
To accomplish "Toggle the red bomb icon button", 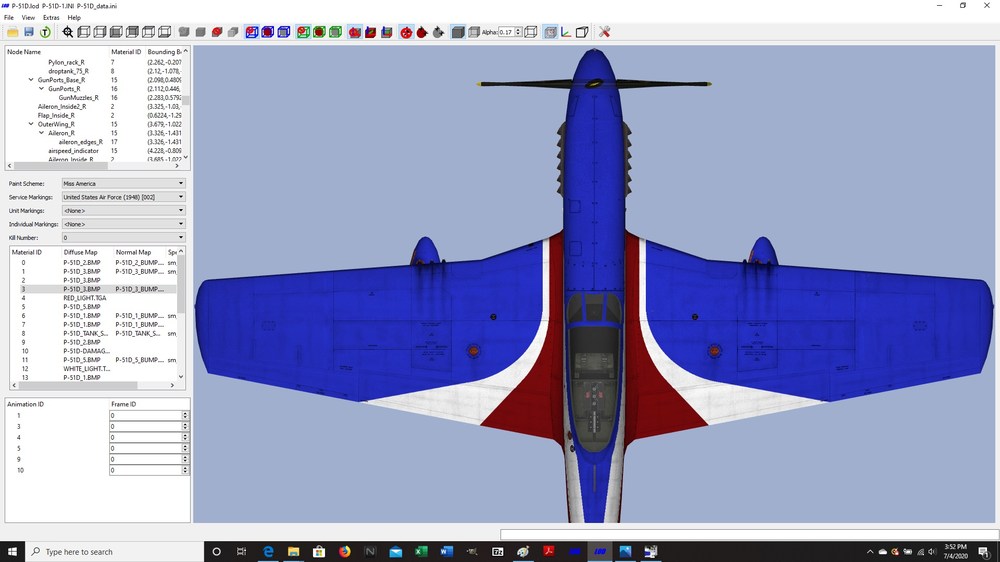I will tap(422, 32).
